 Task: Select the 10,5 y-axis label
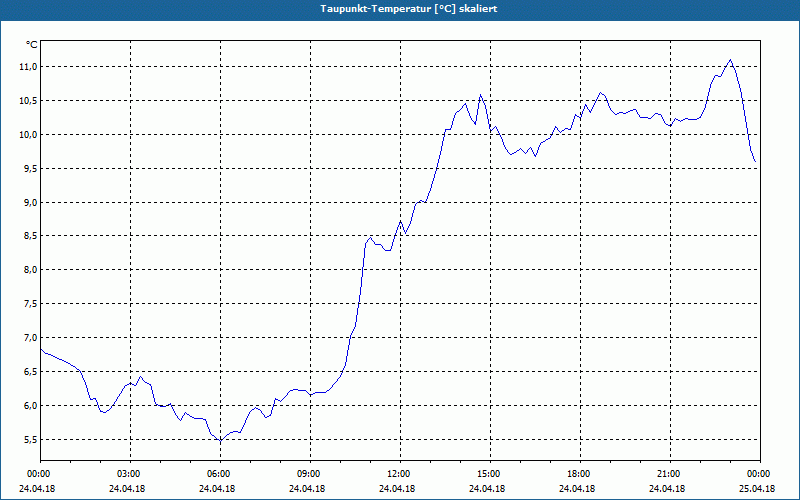29,101
